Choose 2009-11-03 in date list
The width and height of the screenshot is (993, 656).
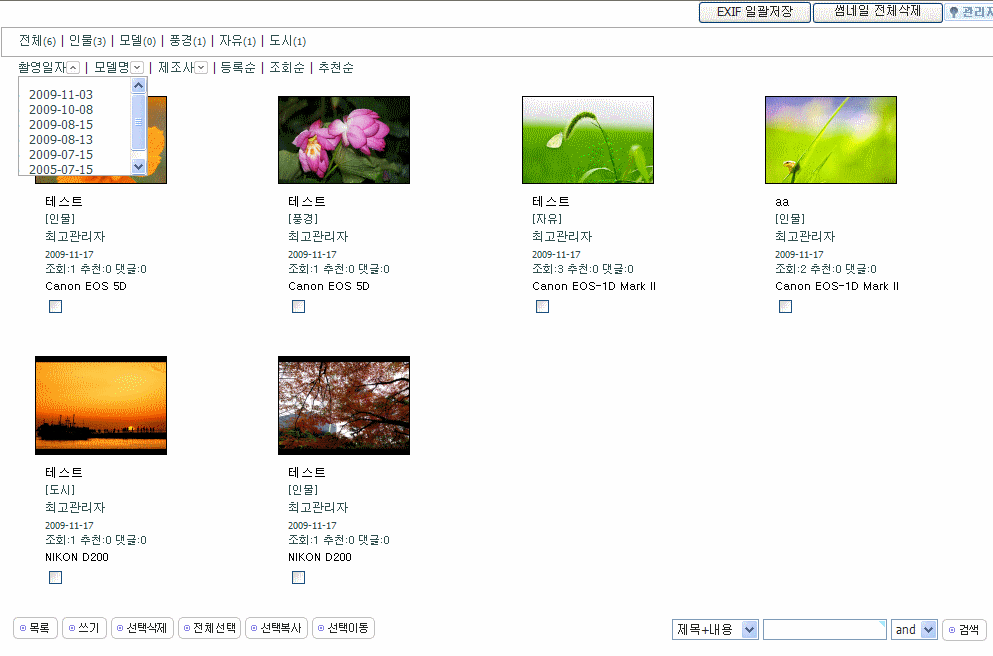[x=61, y=94]
